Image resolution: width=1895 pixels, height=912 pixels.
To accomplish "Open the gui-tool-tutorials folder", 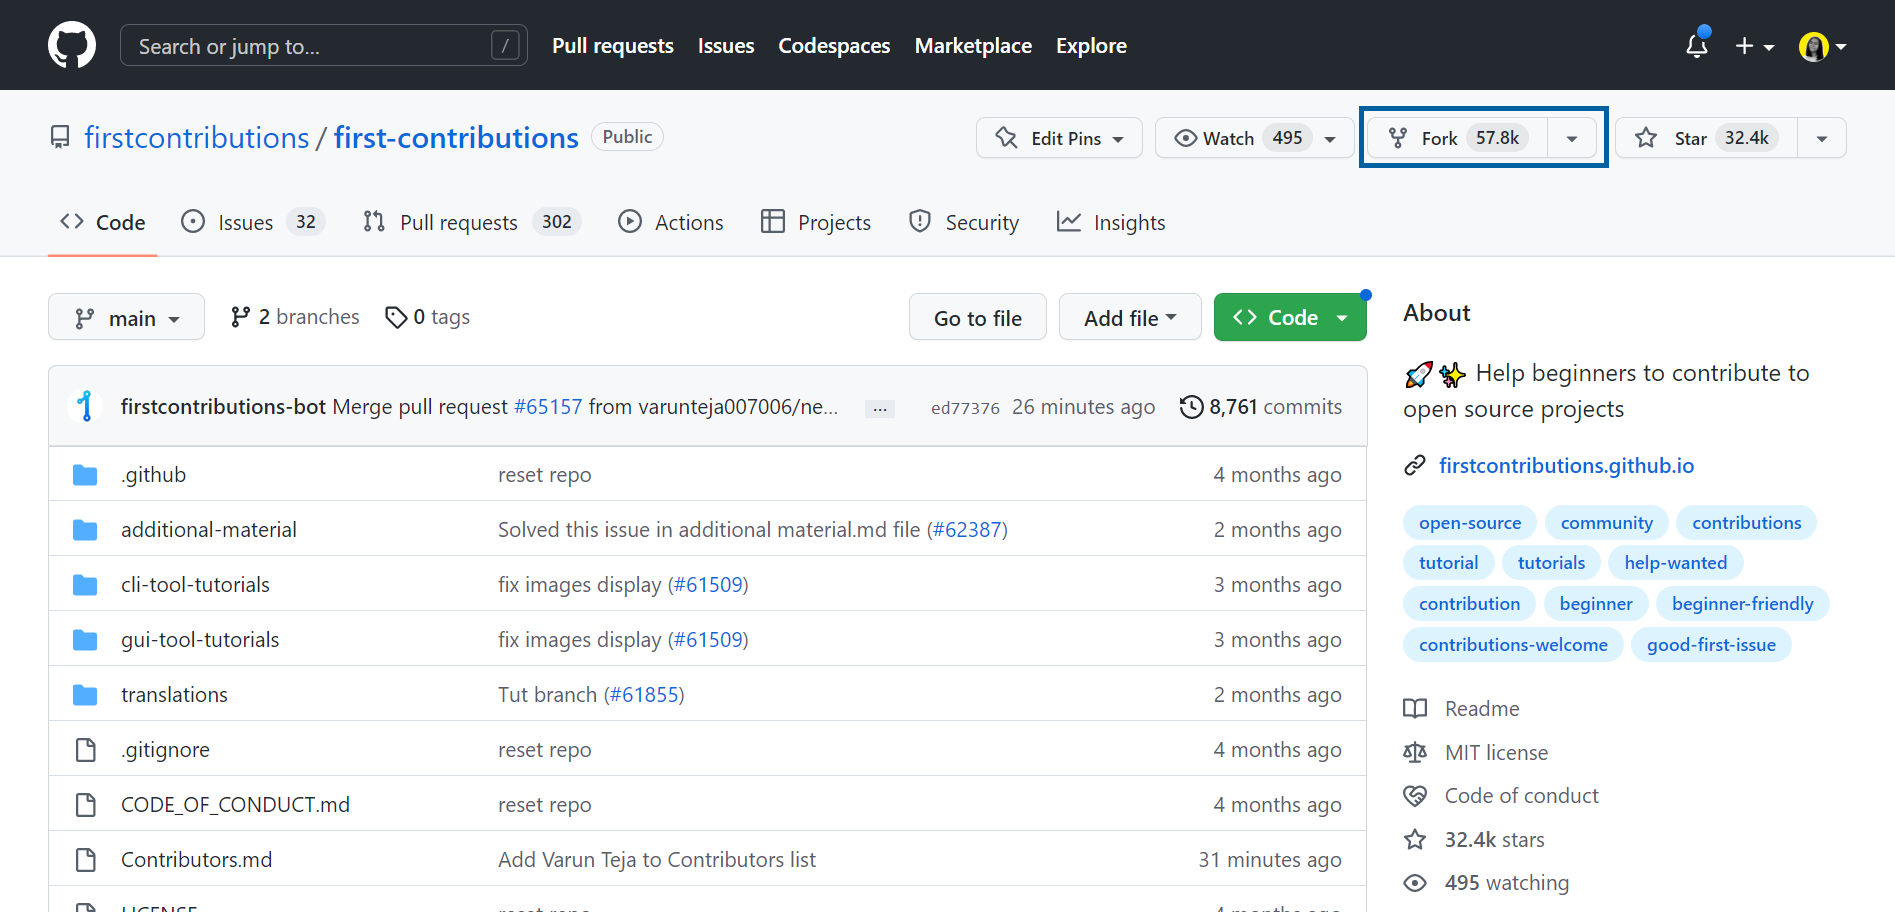I will click(x=200, y=640).
